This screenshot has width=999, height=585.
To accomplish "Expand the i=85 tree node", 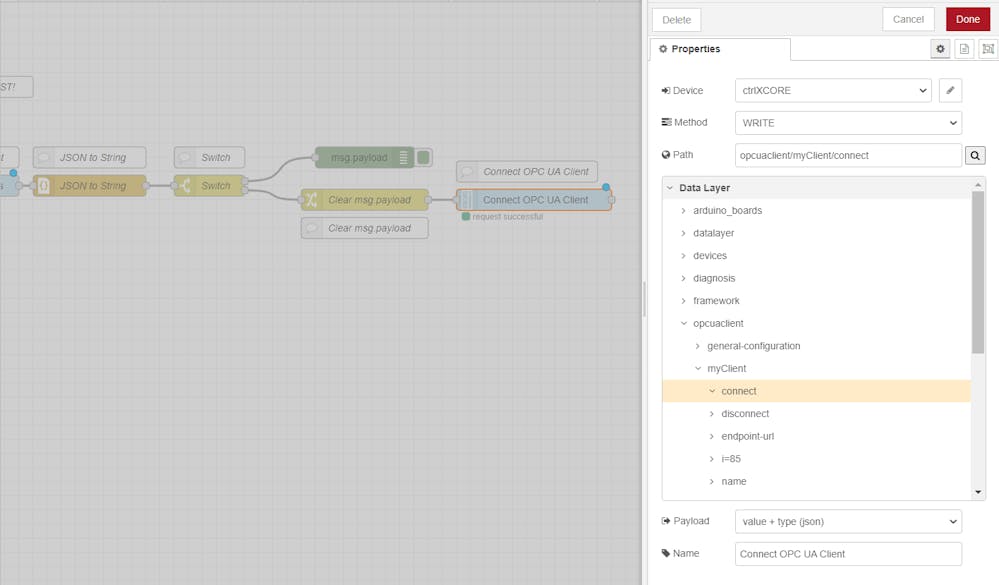I will (711, 459).
